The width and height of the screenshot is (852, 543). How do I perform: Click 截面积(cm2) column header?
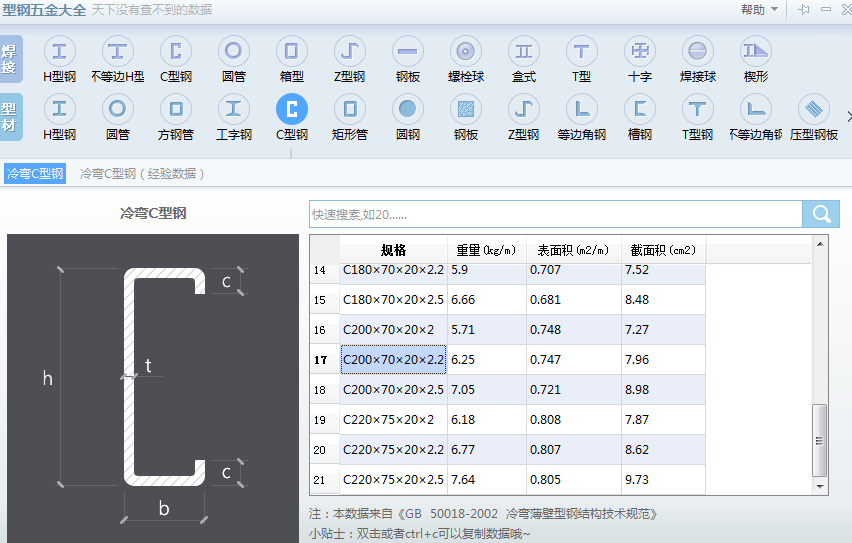coord(663,250)
